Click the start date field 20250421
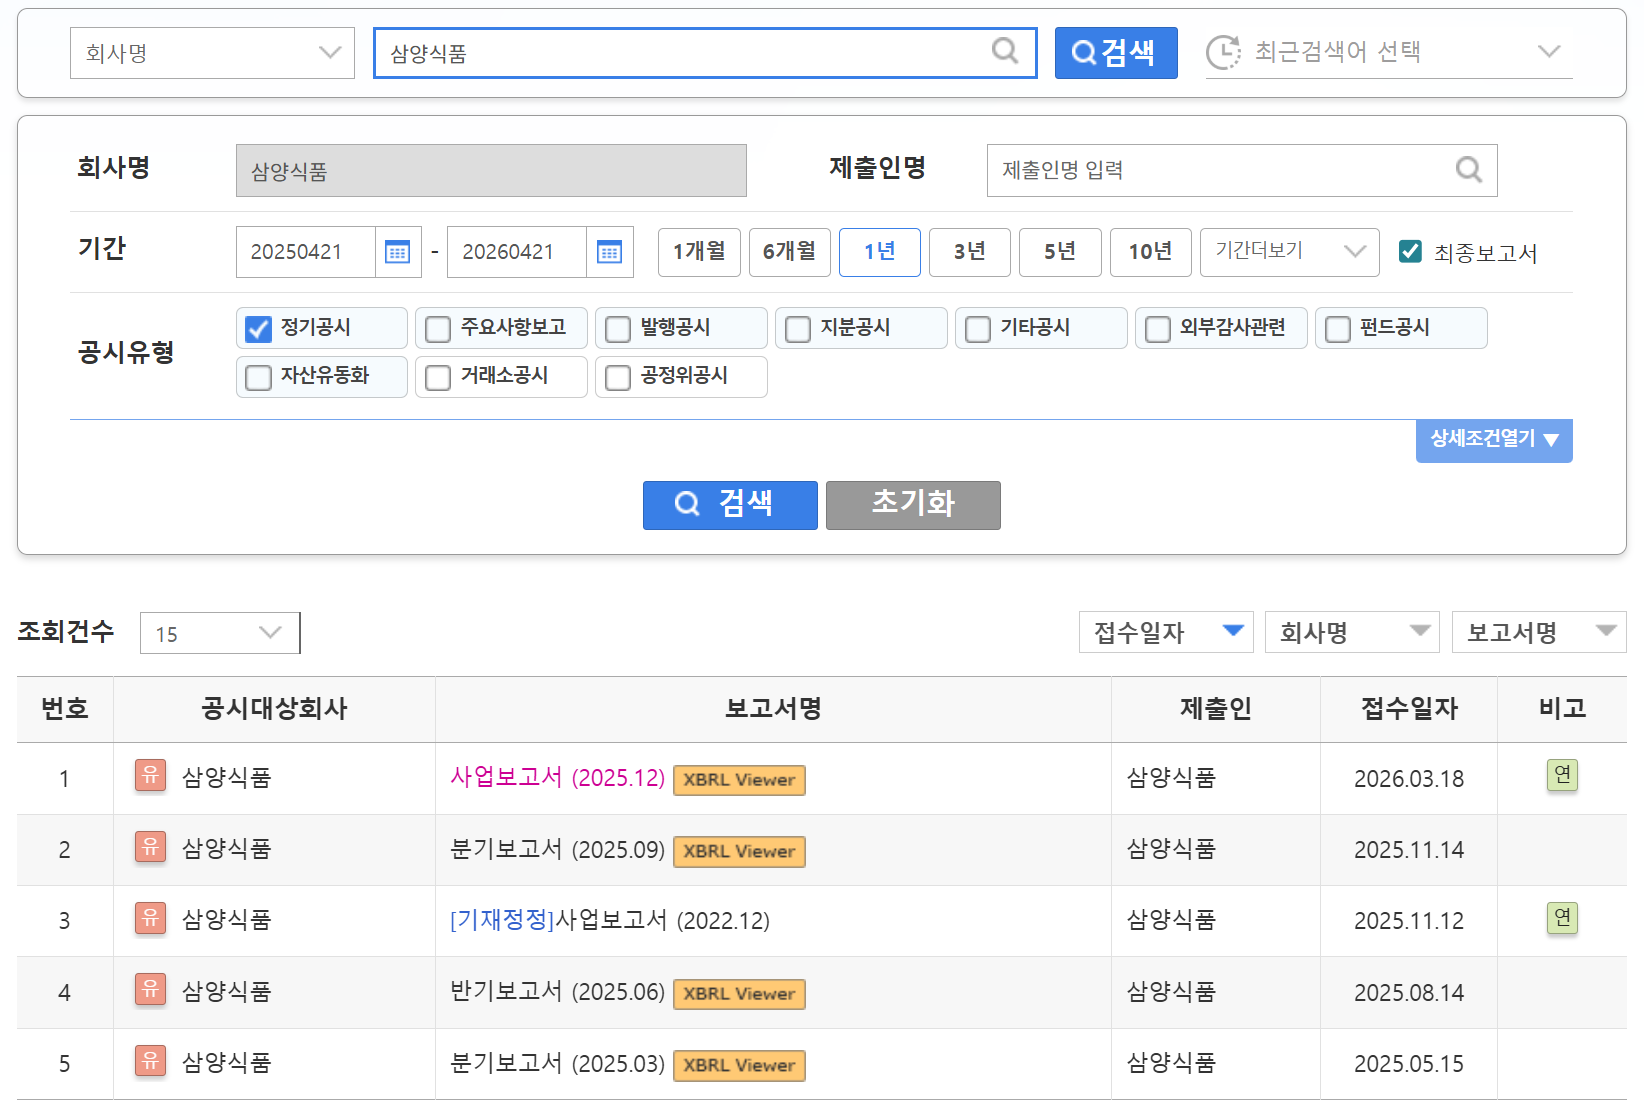 pyautogui.click(x=306, y=252)
